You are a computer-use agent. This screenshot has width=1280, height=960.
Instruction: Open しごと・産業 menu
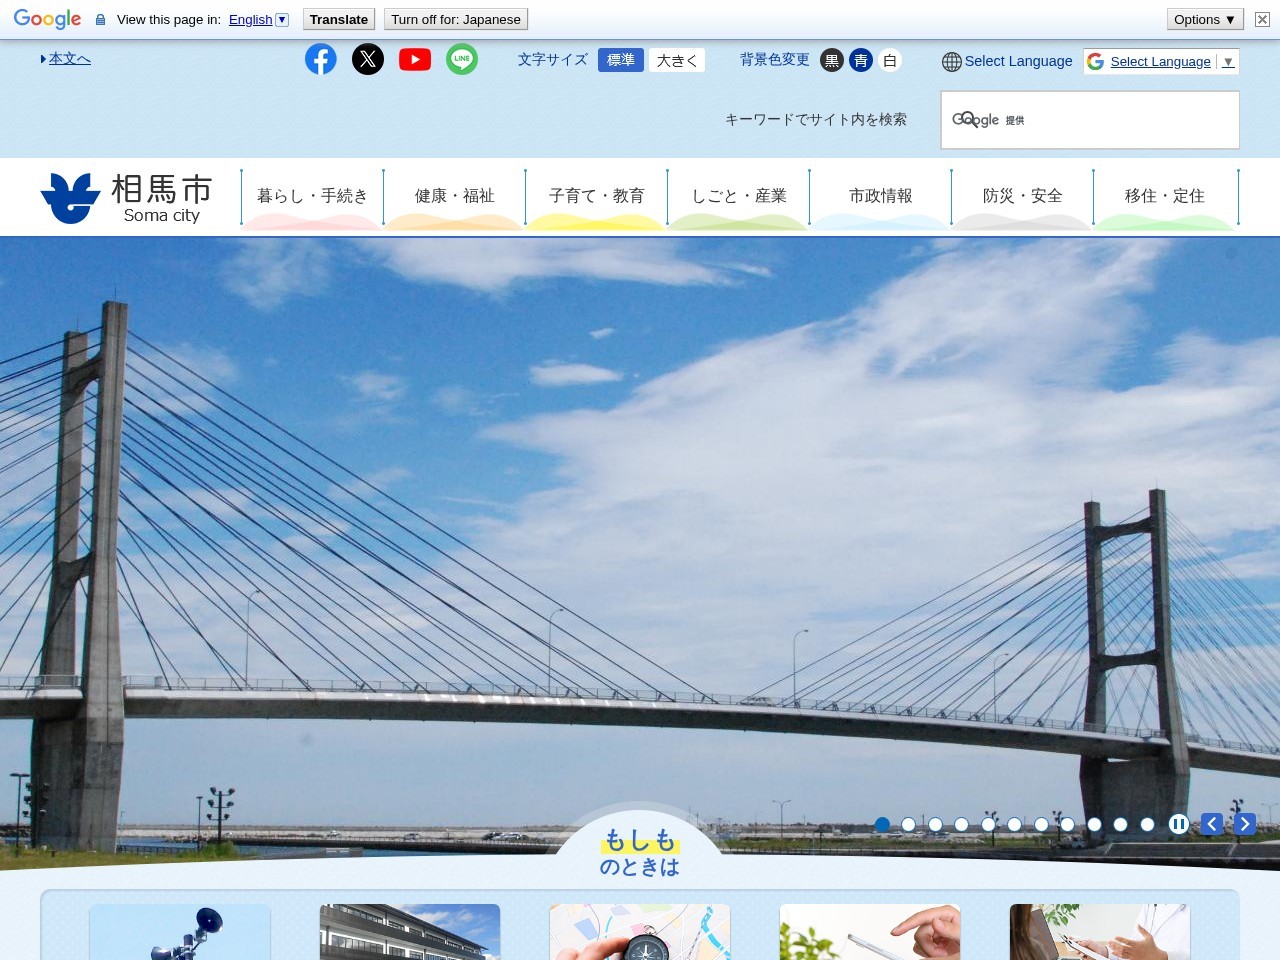[x=739, y=197]
